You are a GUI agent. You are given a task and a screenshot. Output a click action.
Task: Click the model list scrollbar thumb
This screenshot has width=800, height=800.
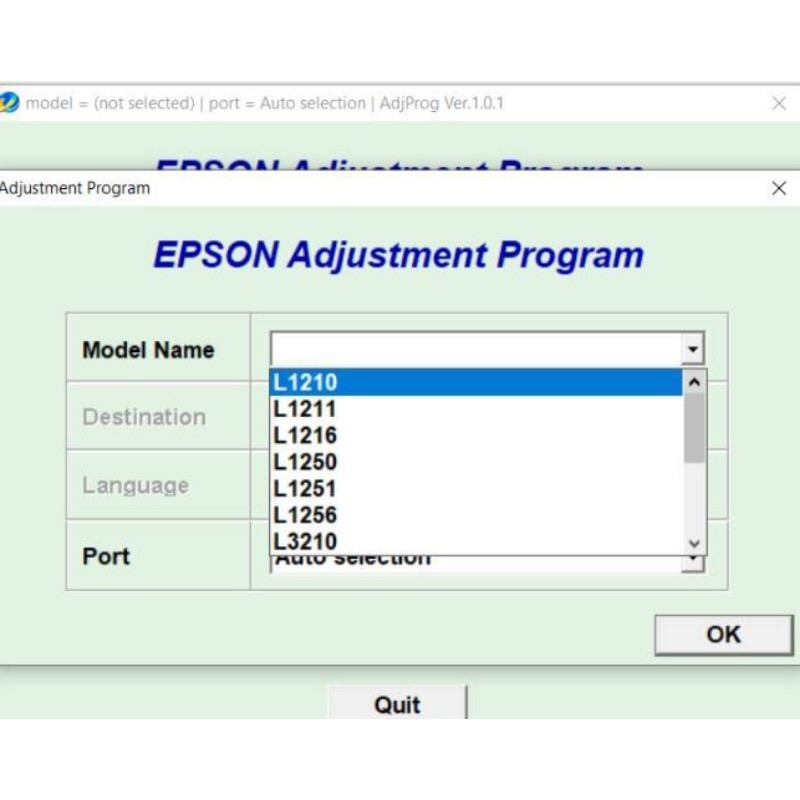694,428
